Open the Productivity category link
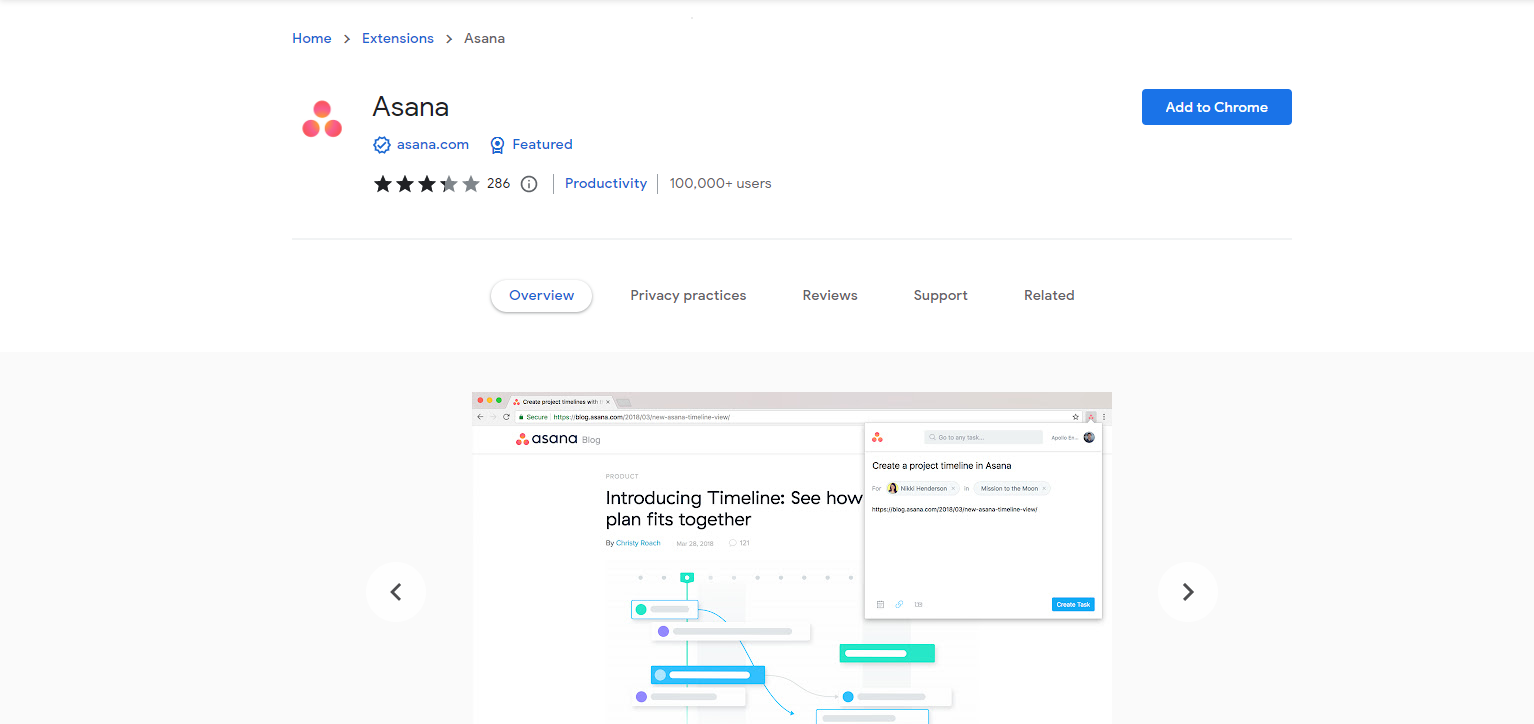Viewport: 1534px width, 724px height. pyautogui.click(x=606, y=183)
